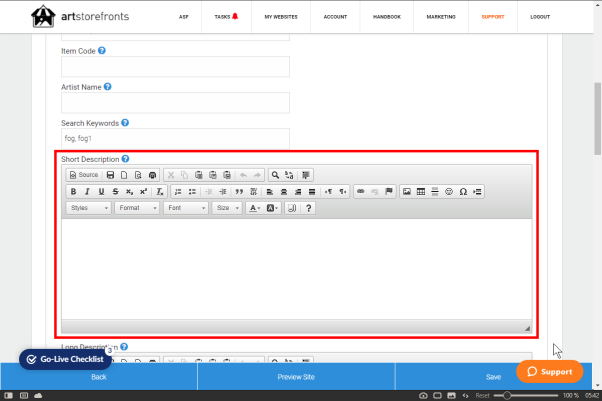Screen dimensions: 602x401
Task: Click the Insert Table icon
Action: (421, 192)
